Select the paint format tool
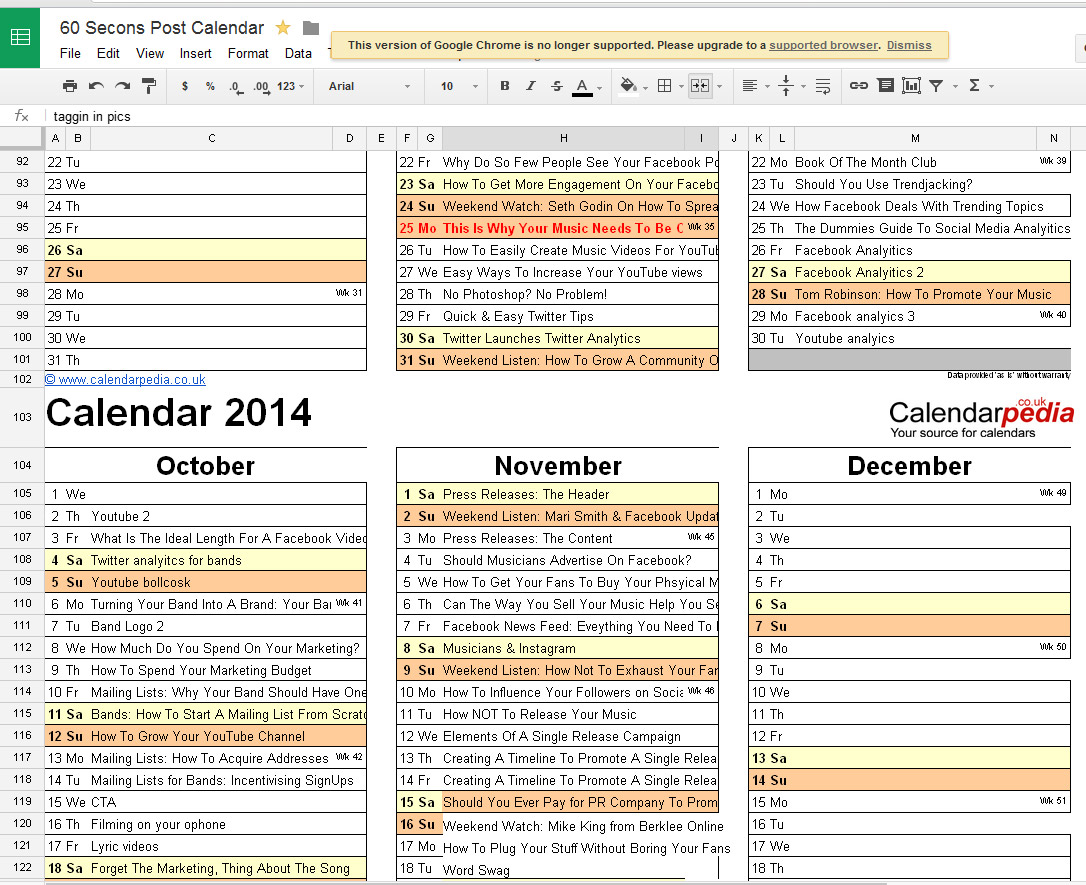1086x885 pixels. (149, 86)
